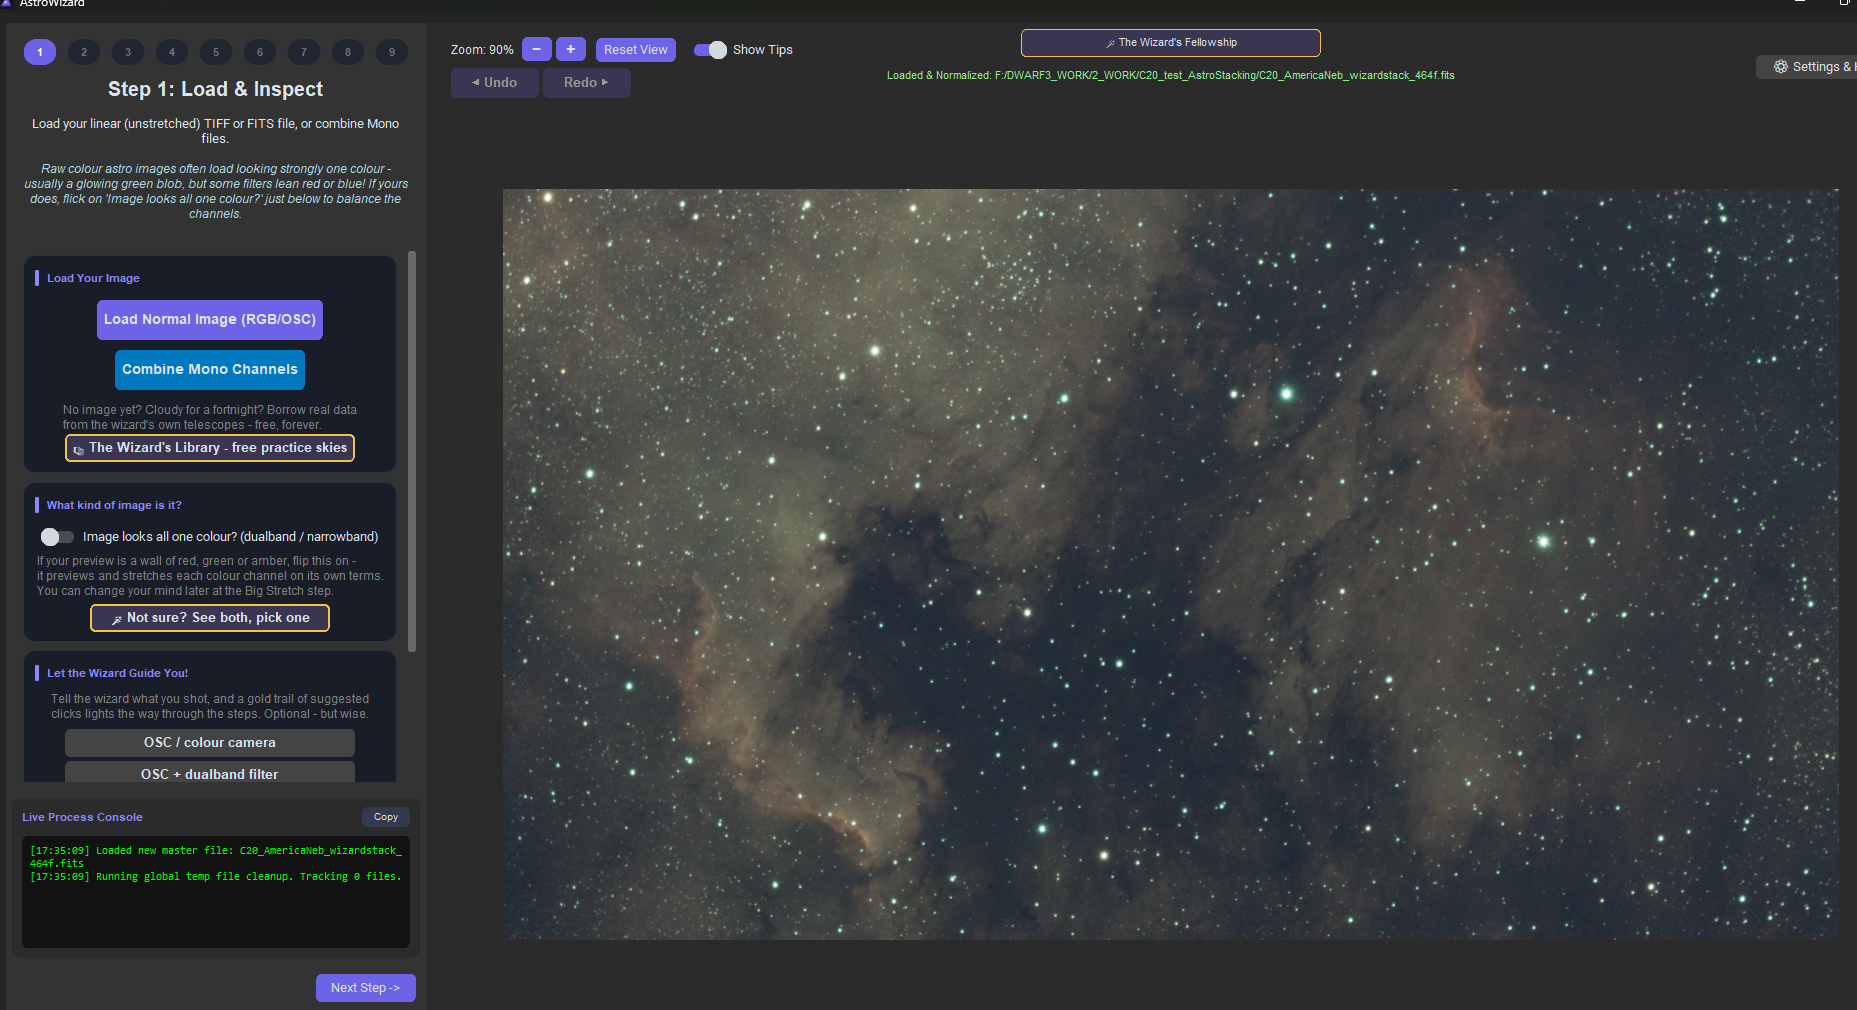The width and height of the screenshot is (1857, 1010).
Task: Redo the last undone action
Action: pos(587,83)
